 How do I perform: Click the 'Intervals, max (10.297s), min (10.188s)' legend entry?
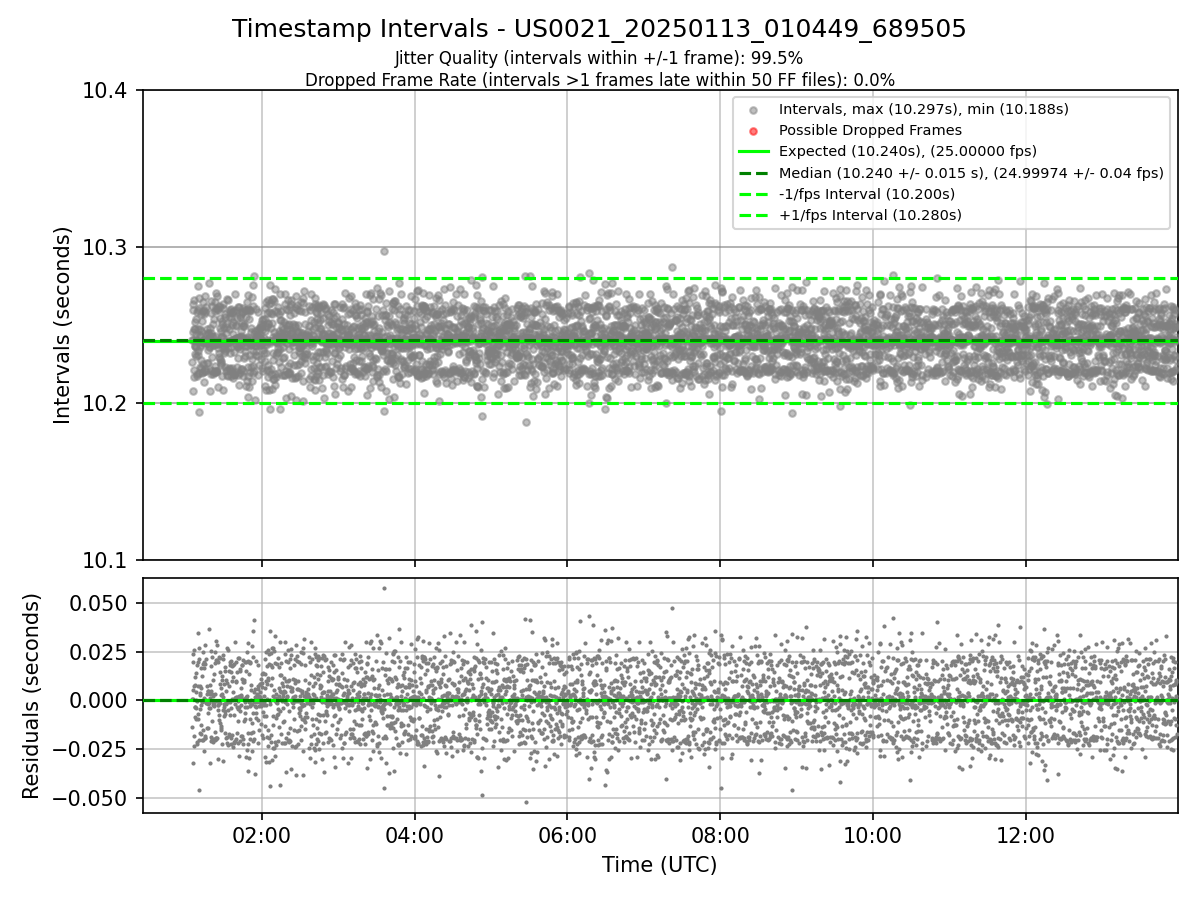[x=924, y=109]
